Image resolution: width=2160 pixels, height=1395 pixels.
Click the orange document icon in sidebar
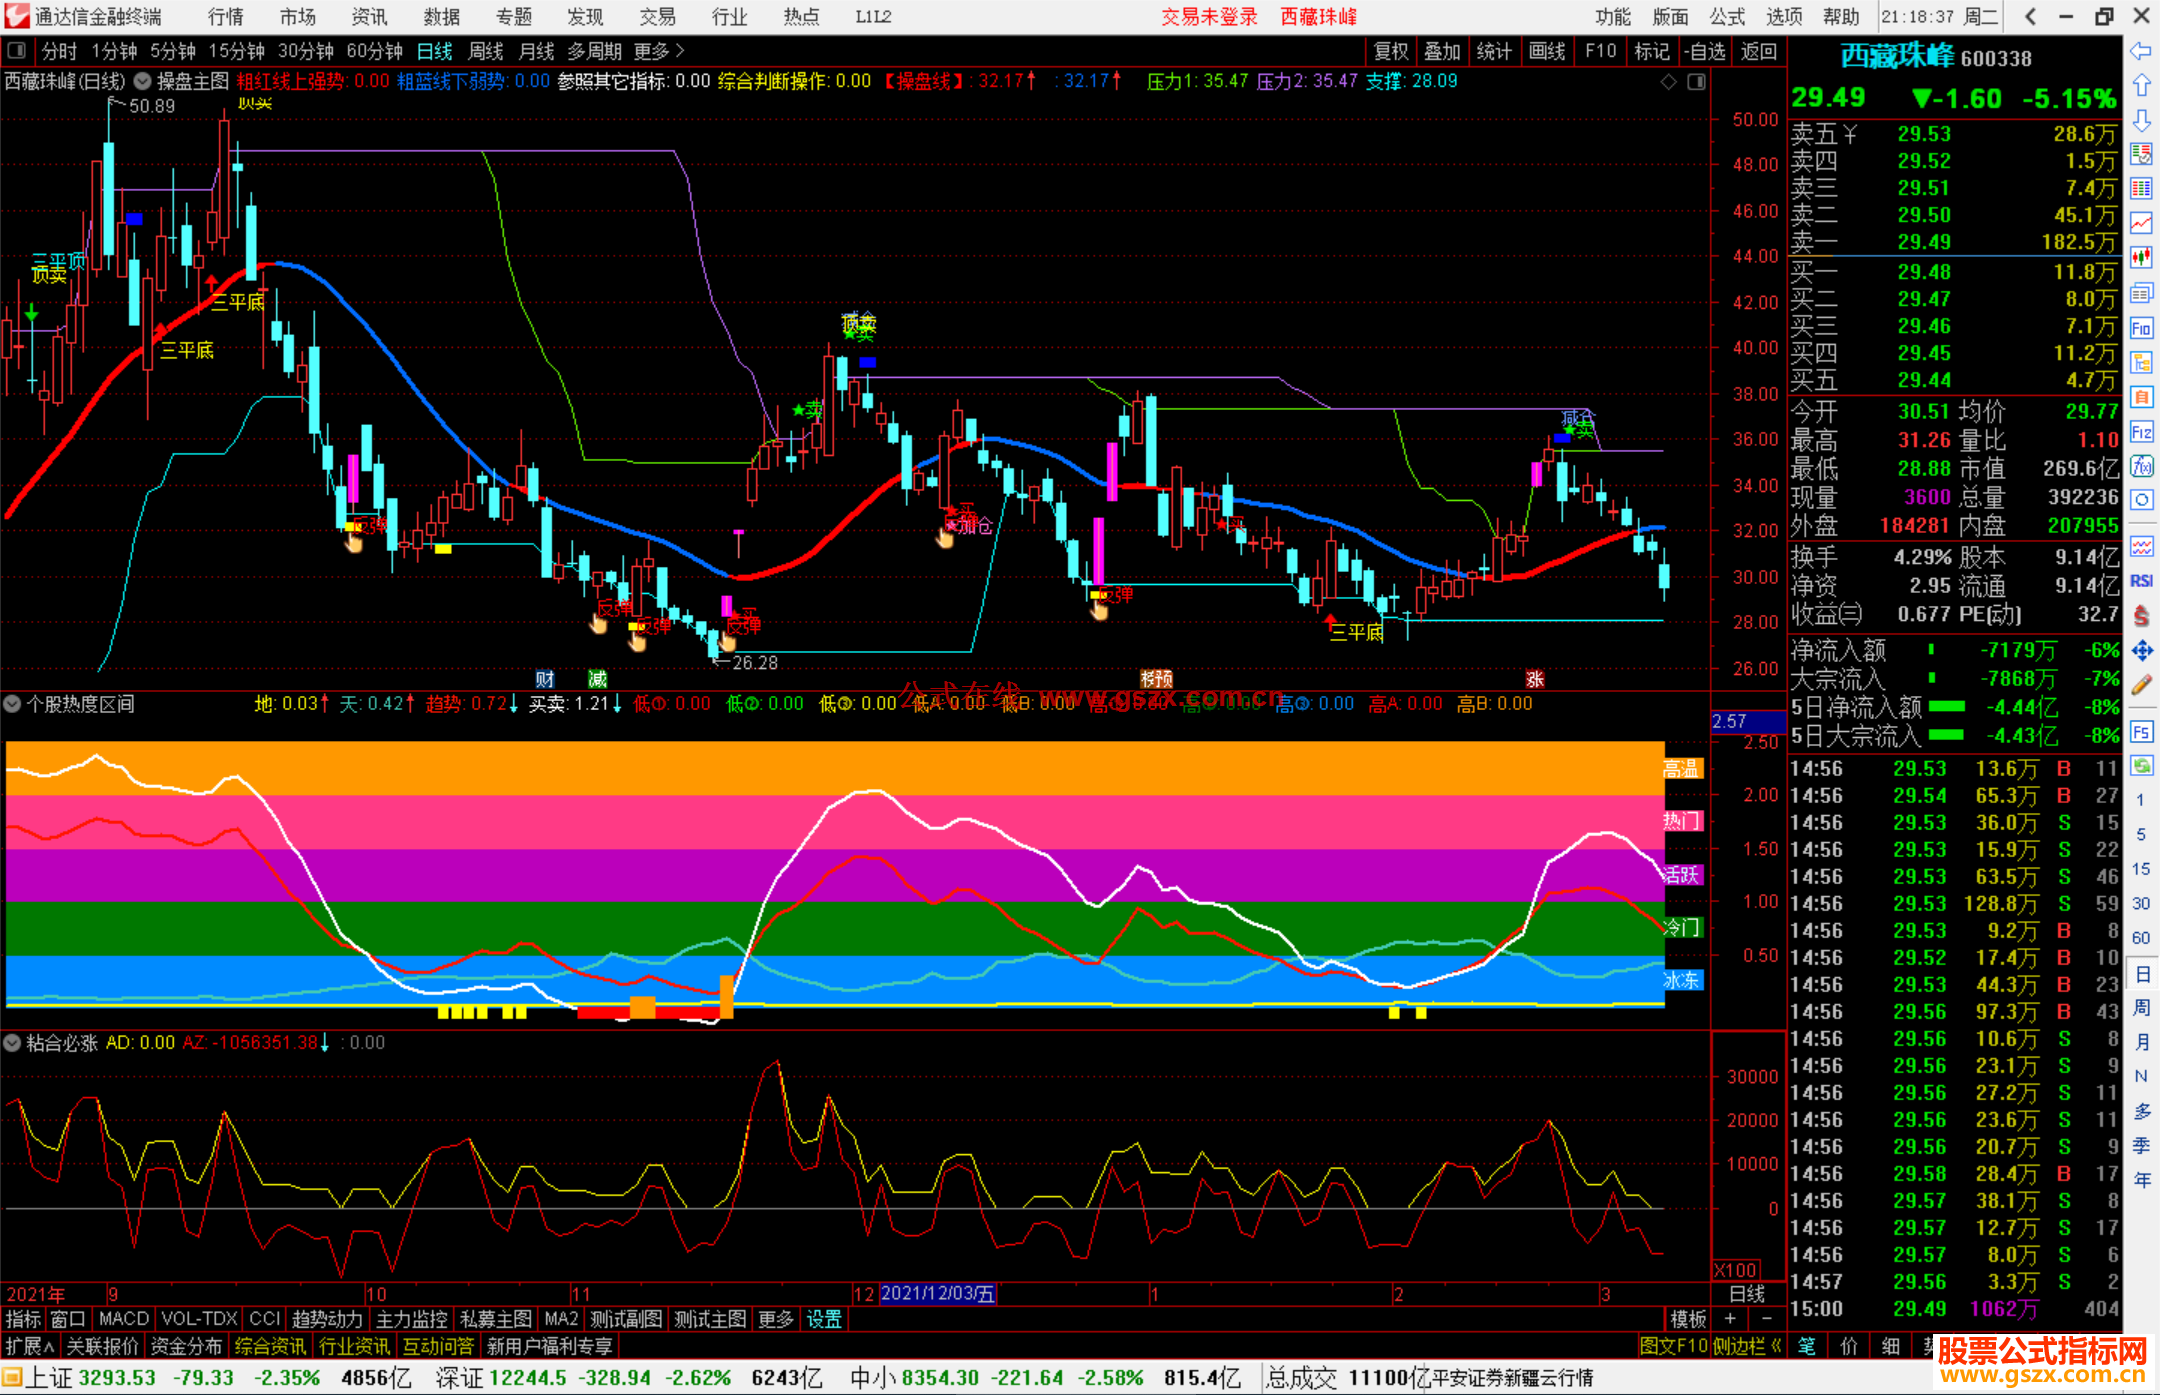click(x=2141, y=397)
